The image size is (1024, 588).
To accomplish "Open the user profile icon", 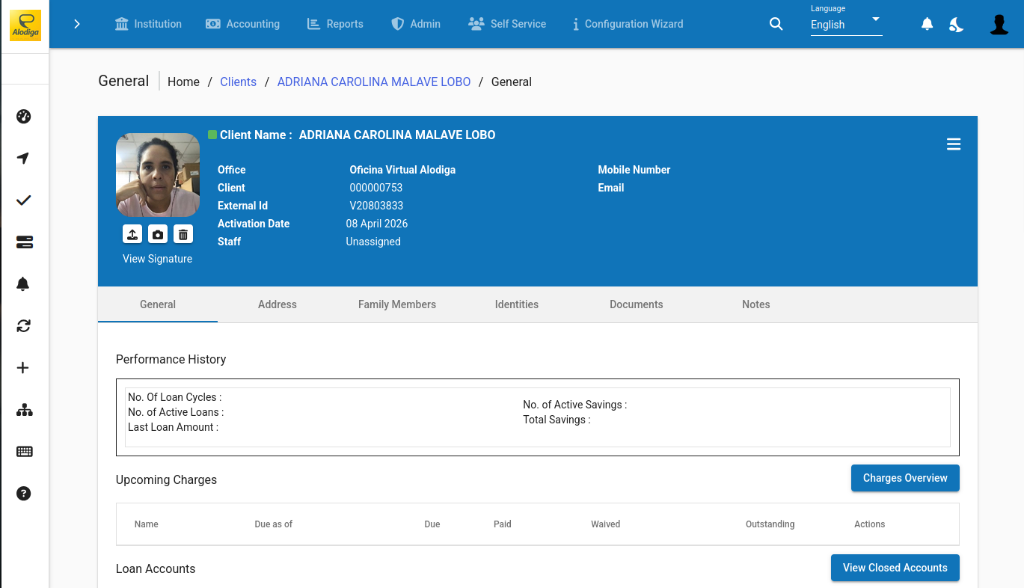I will (x=999, y=23).
